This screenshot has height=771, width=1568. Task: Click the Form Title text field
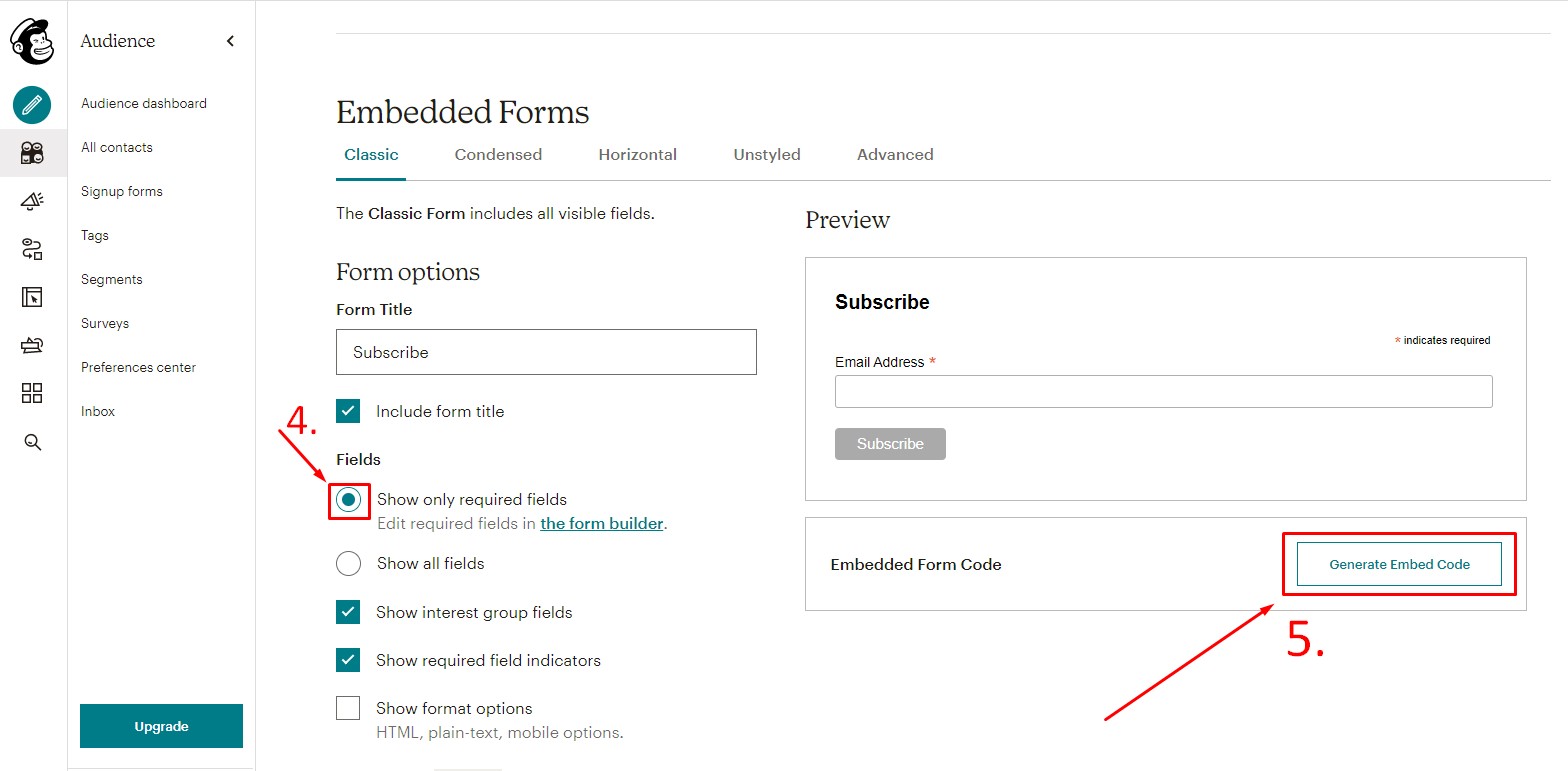click(x=546, y=352)
